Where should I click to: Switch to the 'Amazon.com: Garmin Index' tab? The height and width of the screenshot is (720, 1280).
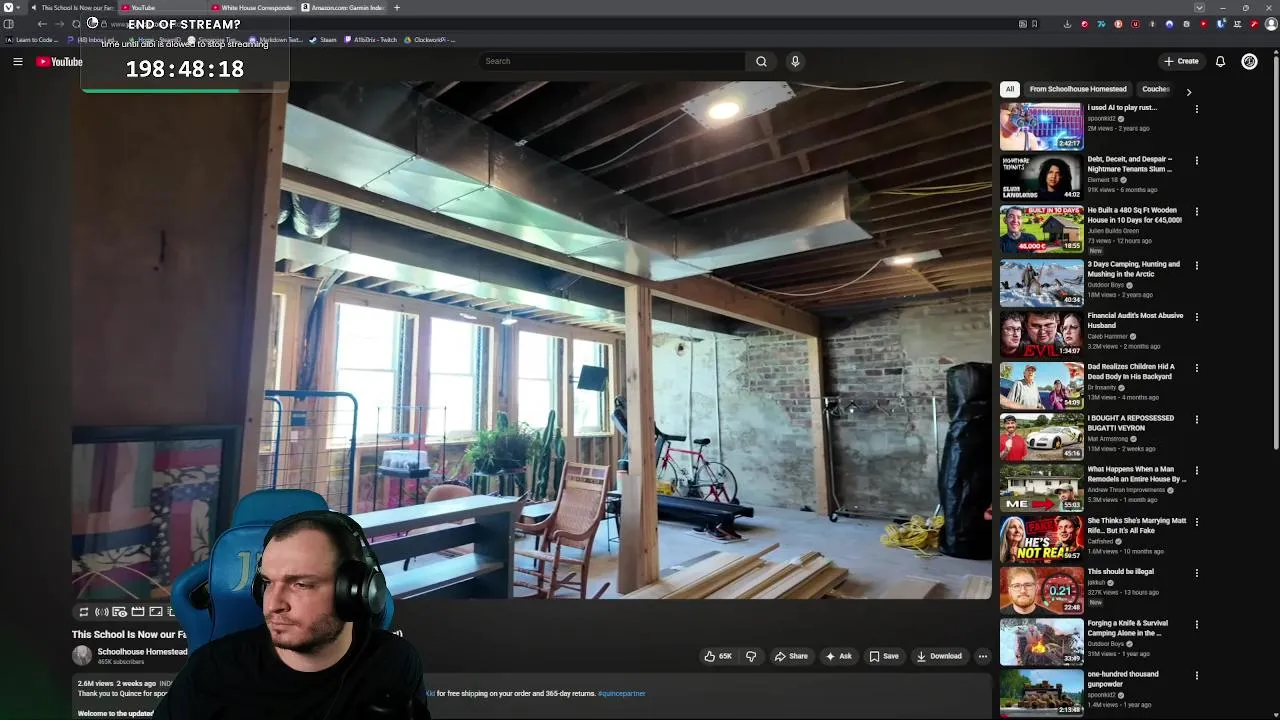click(343, 7)
